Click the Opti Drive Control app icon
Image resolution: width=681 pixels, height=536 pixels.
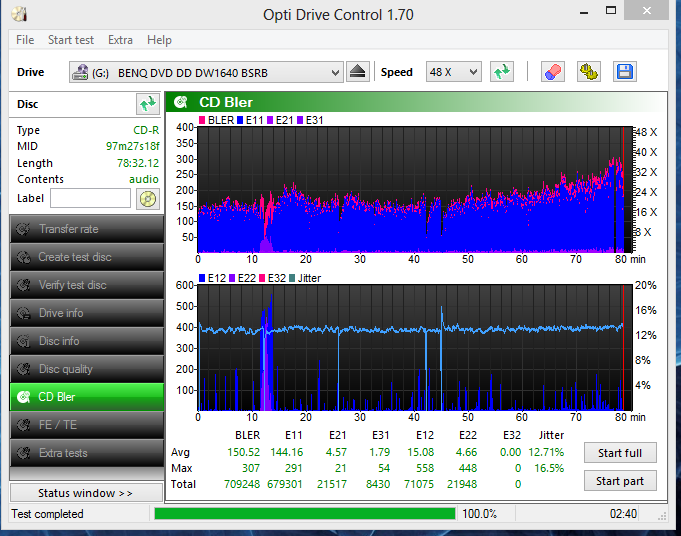tap(20, 14)
